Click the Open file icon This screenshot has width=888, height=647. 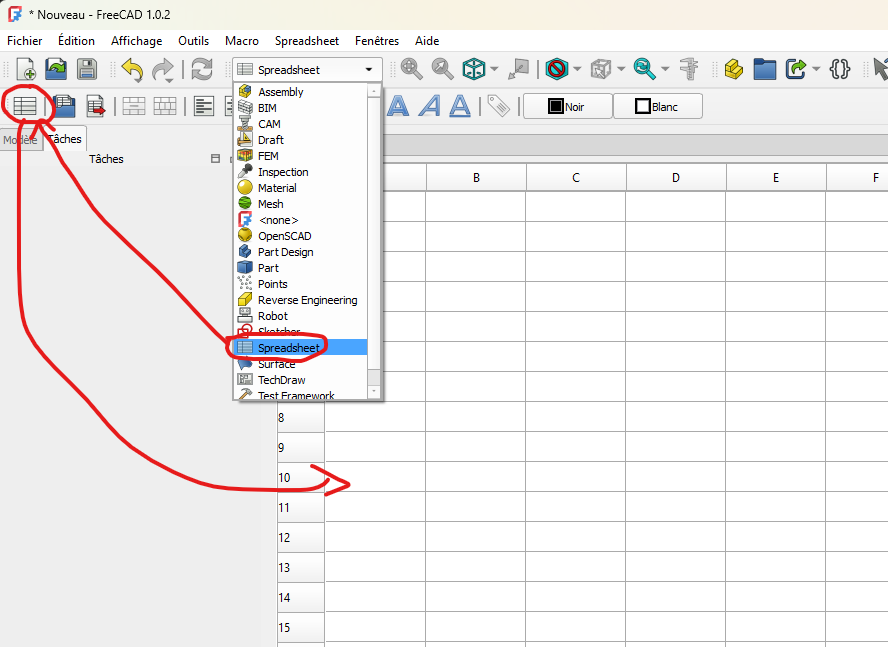click(x=56, y=69)
